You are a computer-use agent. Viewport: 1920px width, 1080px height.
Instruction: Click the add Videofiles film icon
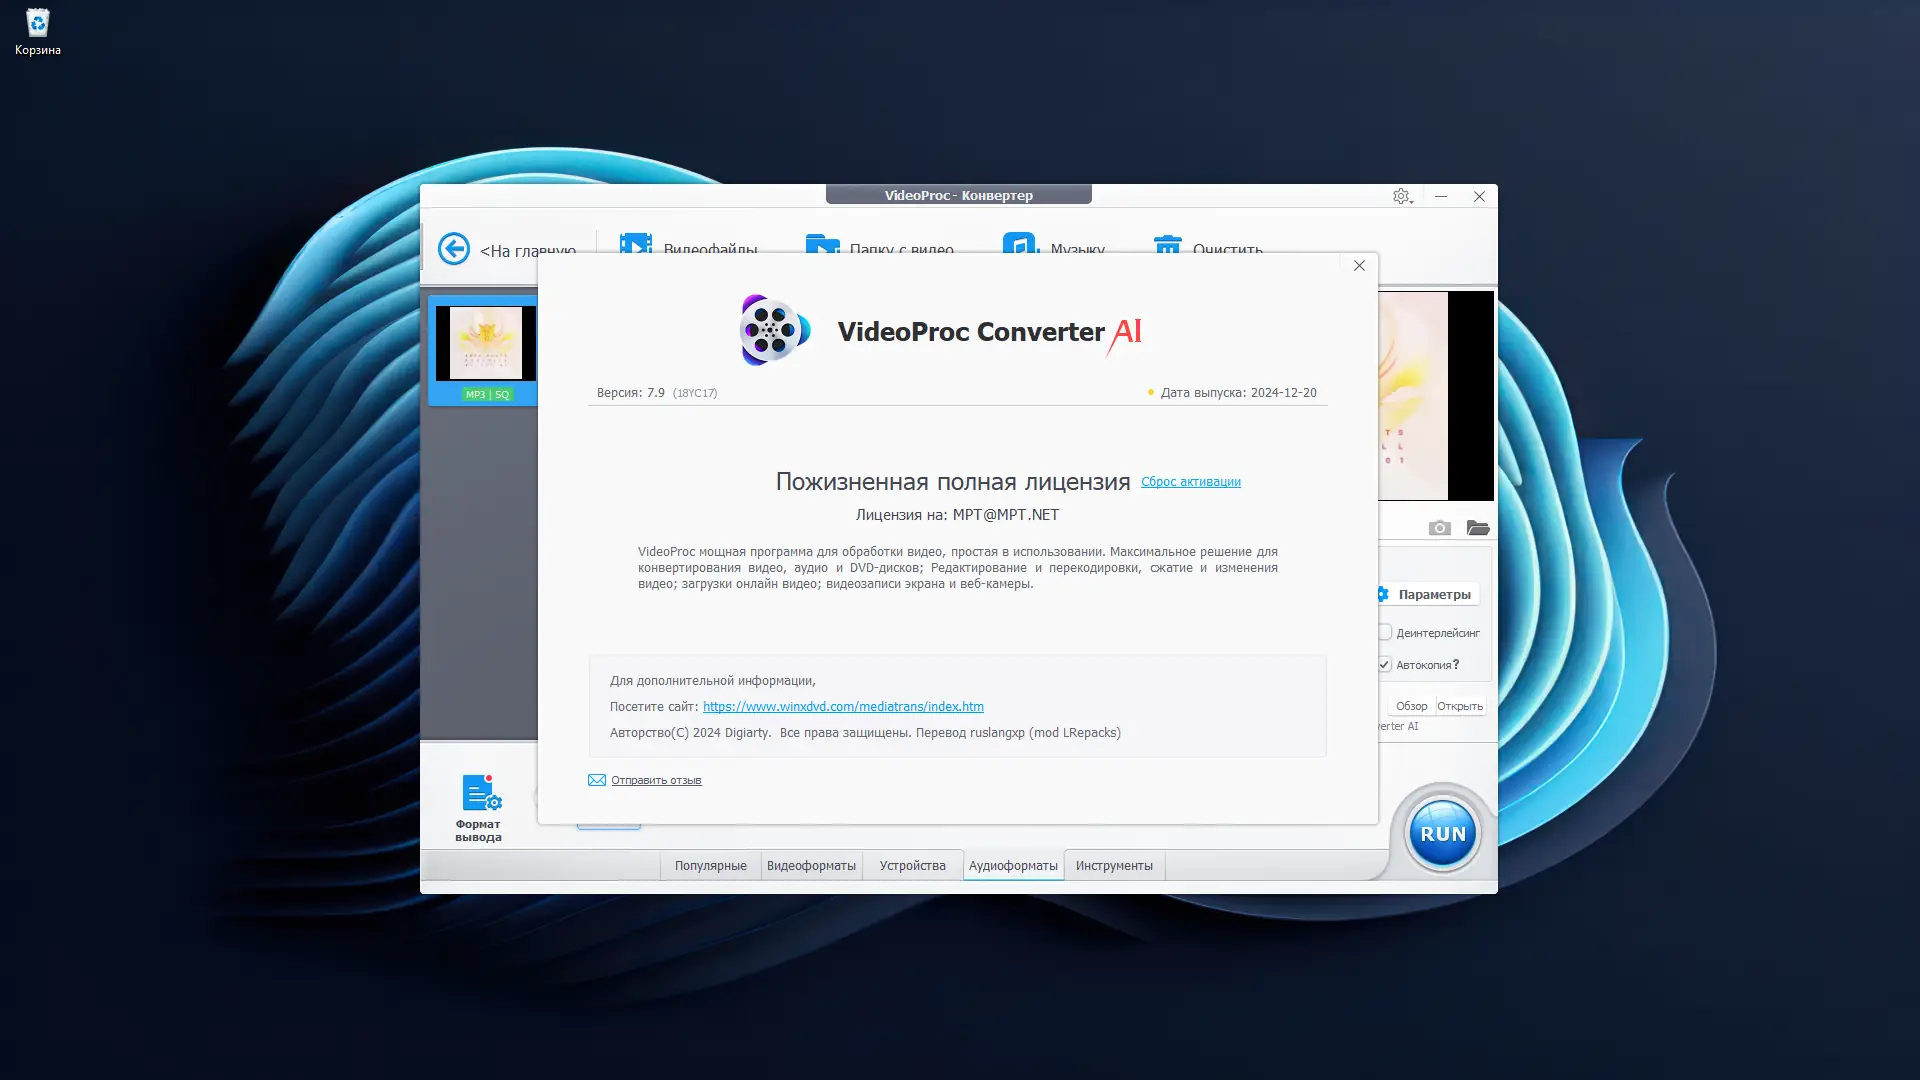tap(635, 243)
